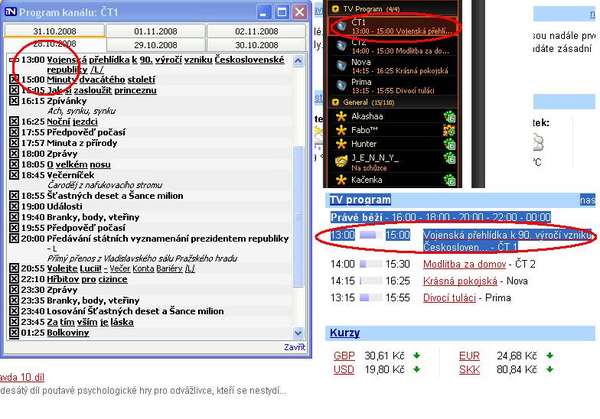This screenshot has width=600, height=419.
Task: Select the 16:00 time filter
Action: [x=404, y=217]
